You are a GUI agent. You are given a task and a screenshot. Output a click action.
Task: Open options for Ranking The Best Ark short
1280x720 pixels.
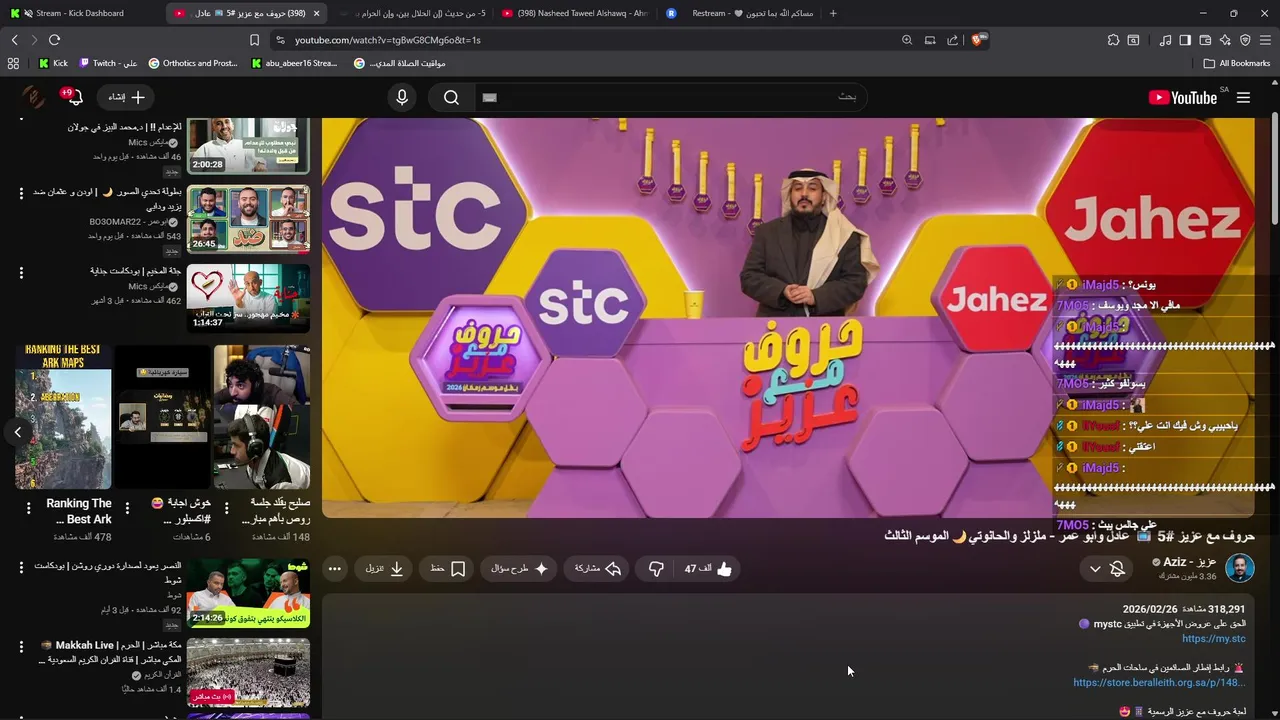pyautogui.click(x=28, y=509)
